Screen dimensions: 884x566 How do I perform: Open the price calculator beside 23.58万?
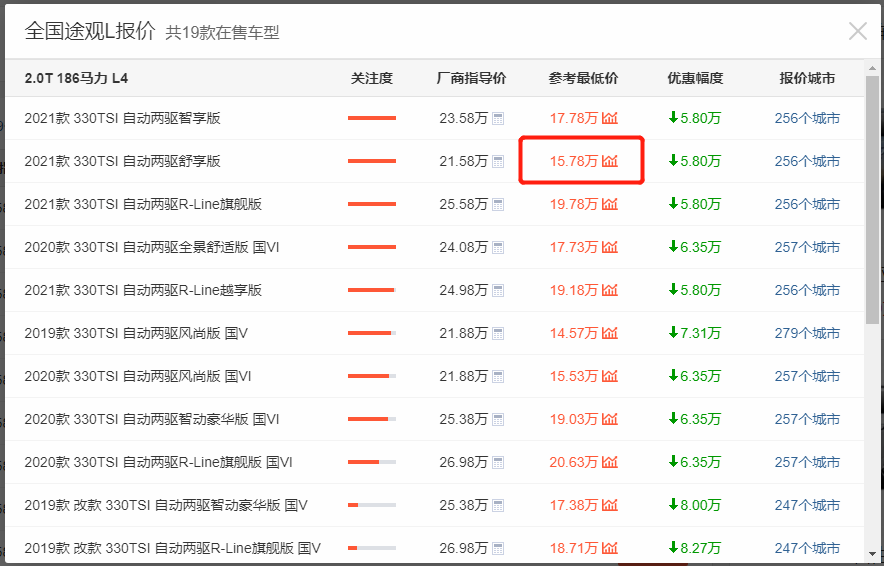coord(498,118)
